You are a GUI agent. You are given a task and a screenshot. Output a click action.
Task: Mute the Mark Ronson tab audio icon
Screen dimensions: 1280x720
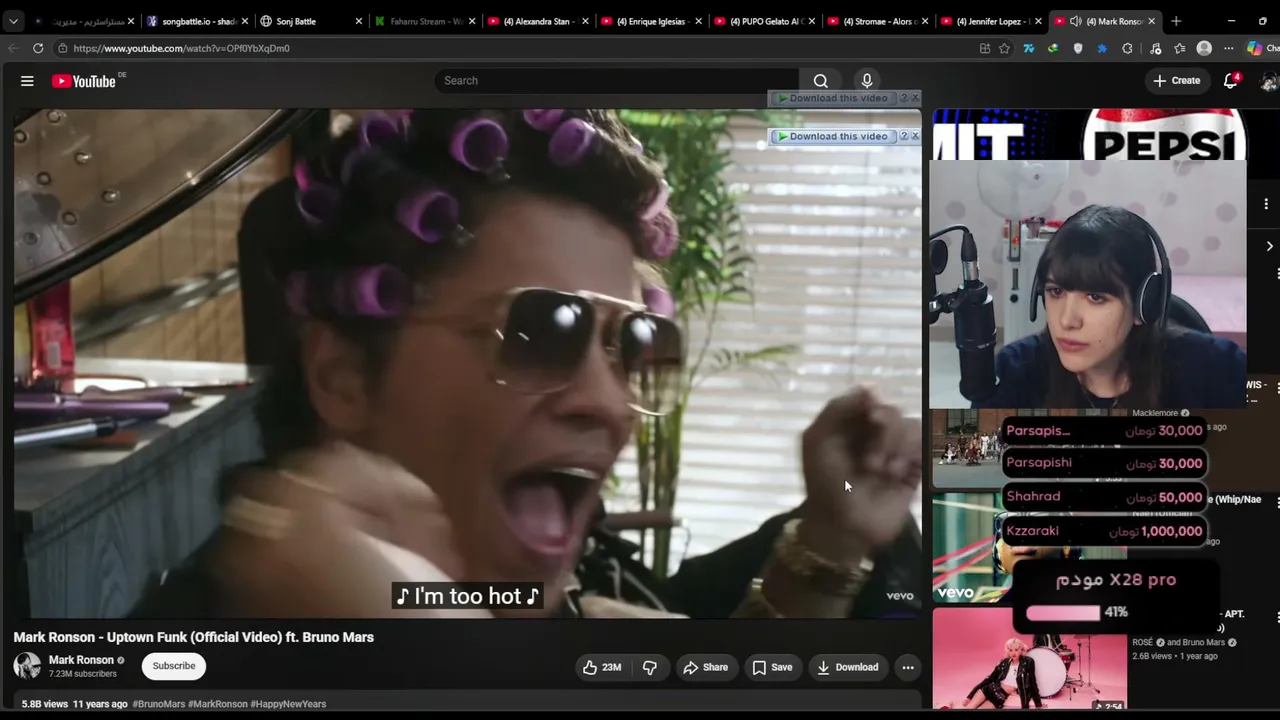(x=1075, y=21)
